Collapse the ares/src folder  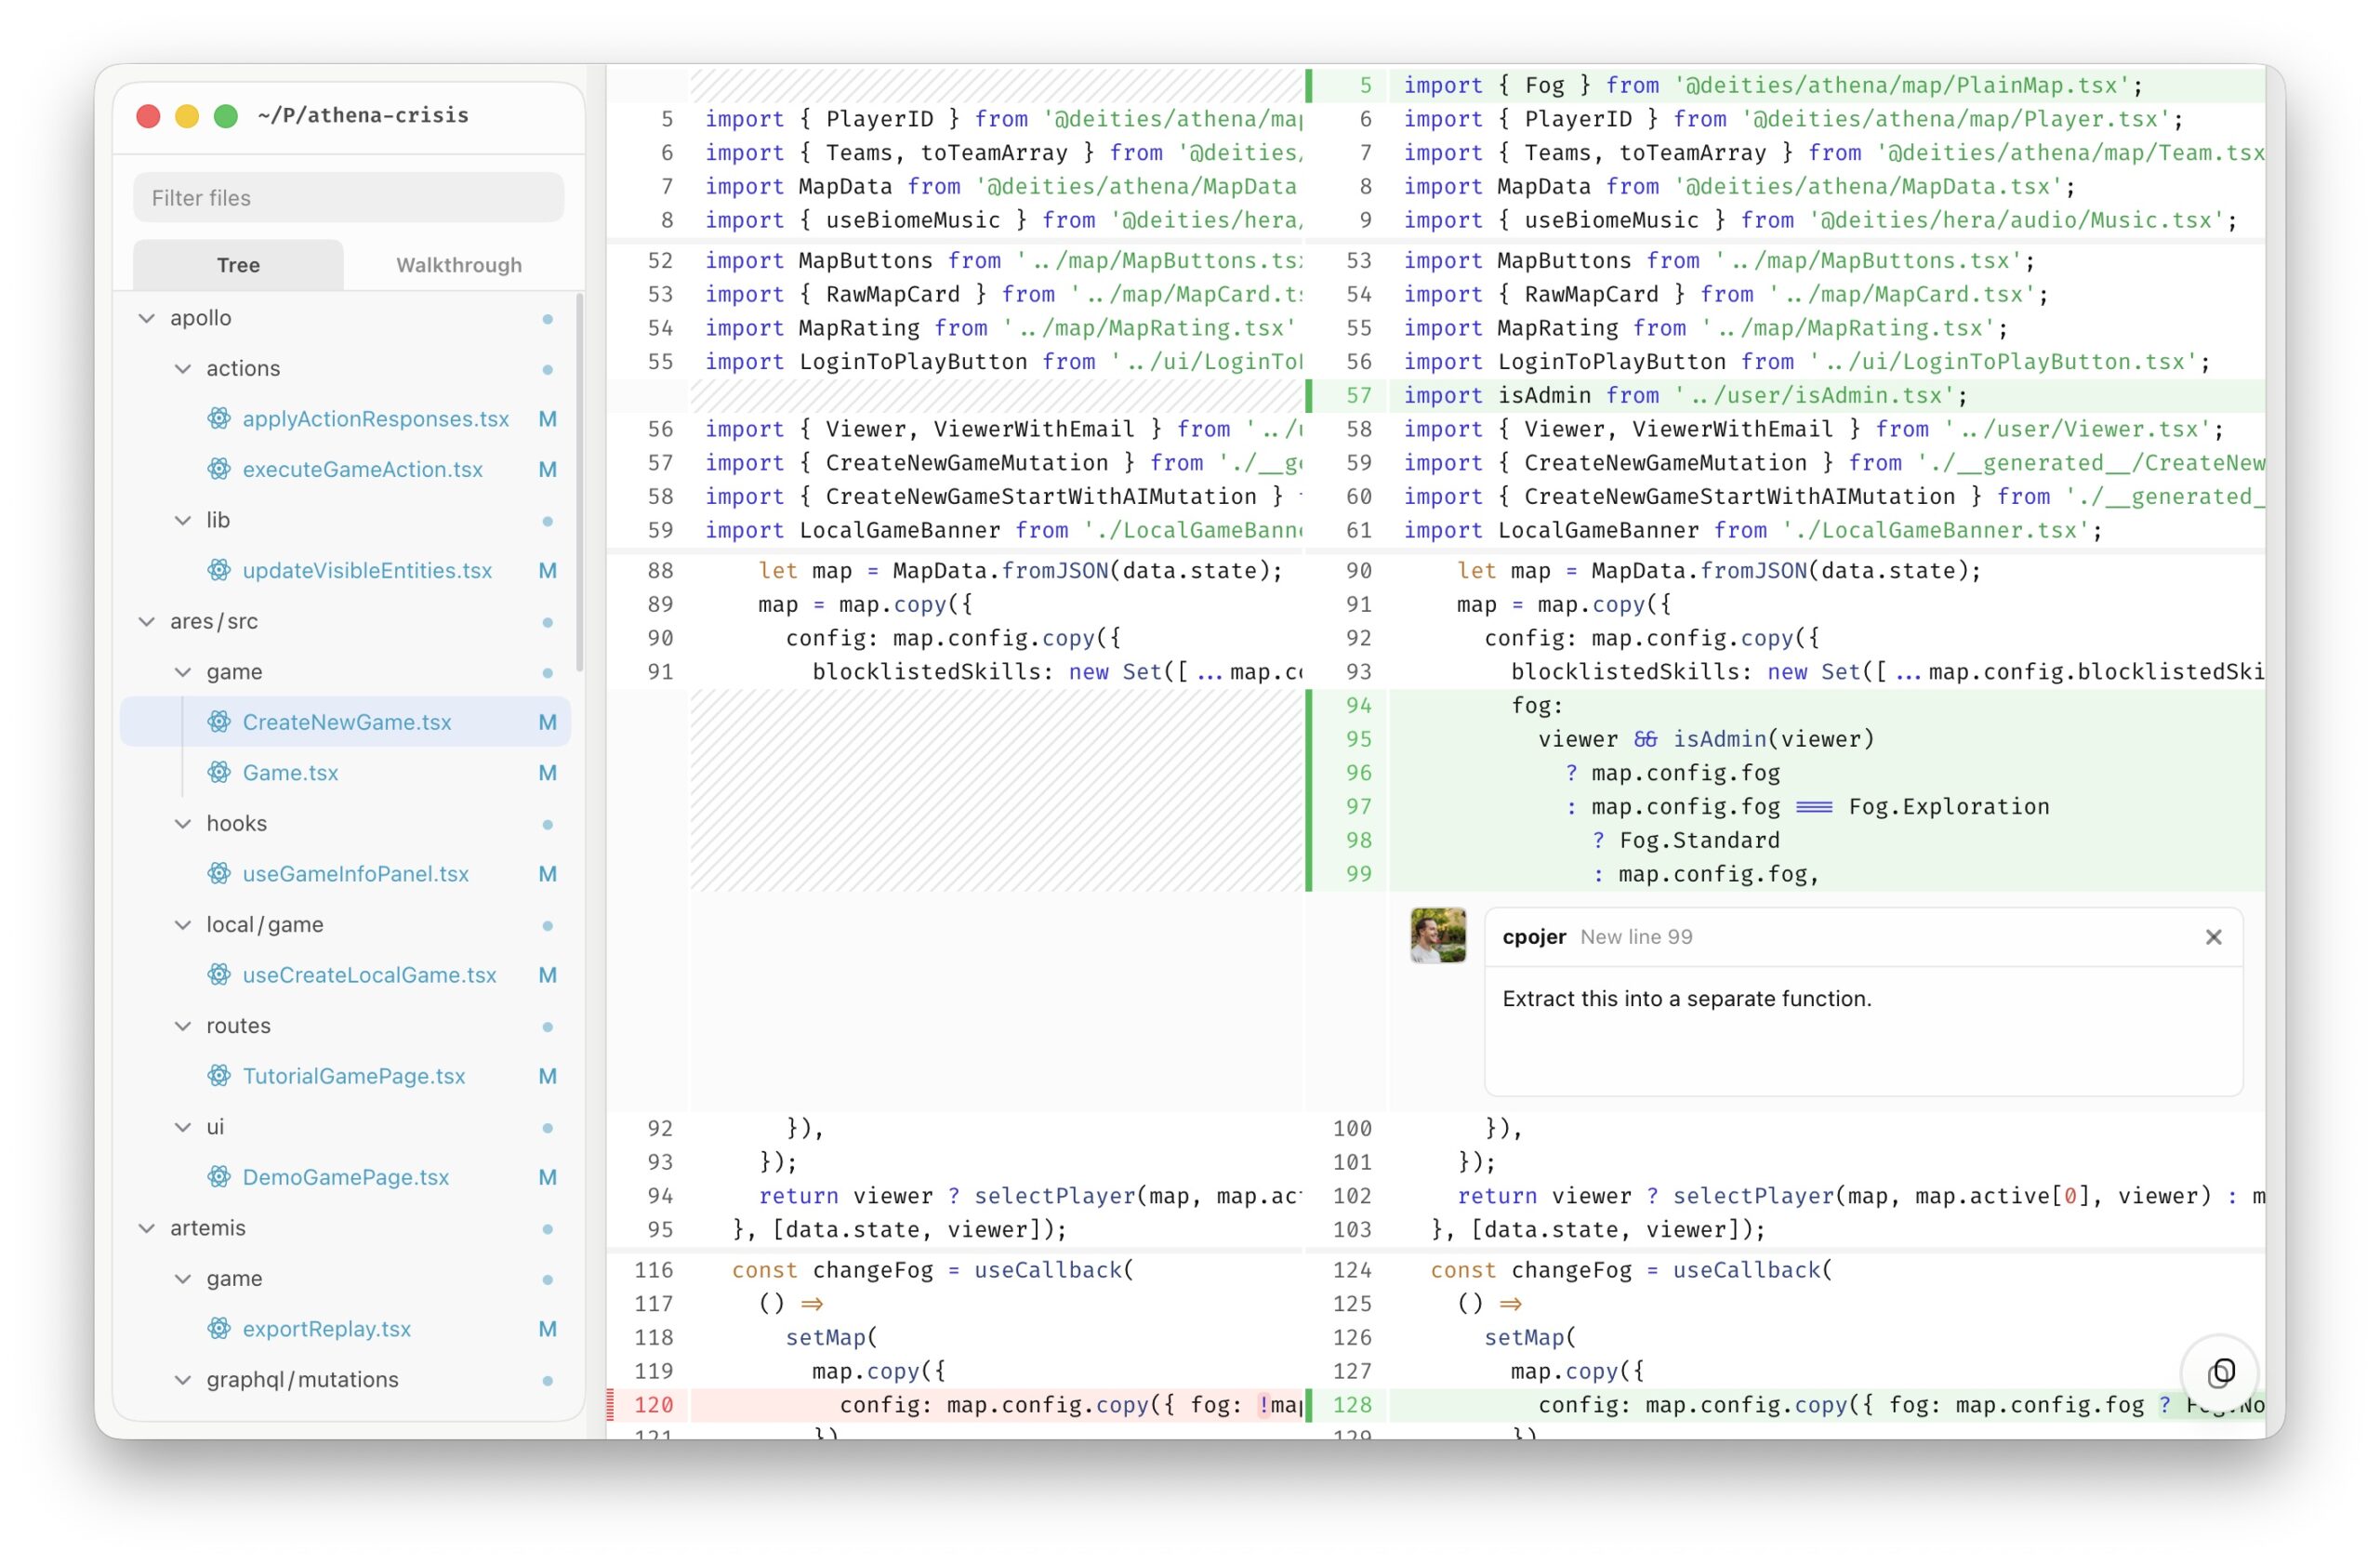tap(147, 621)
